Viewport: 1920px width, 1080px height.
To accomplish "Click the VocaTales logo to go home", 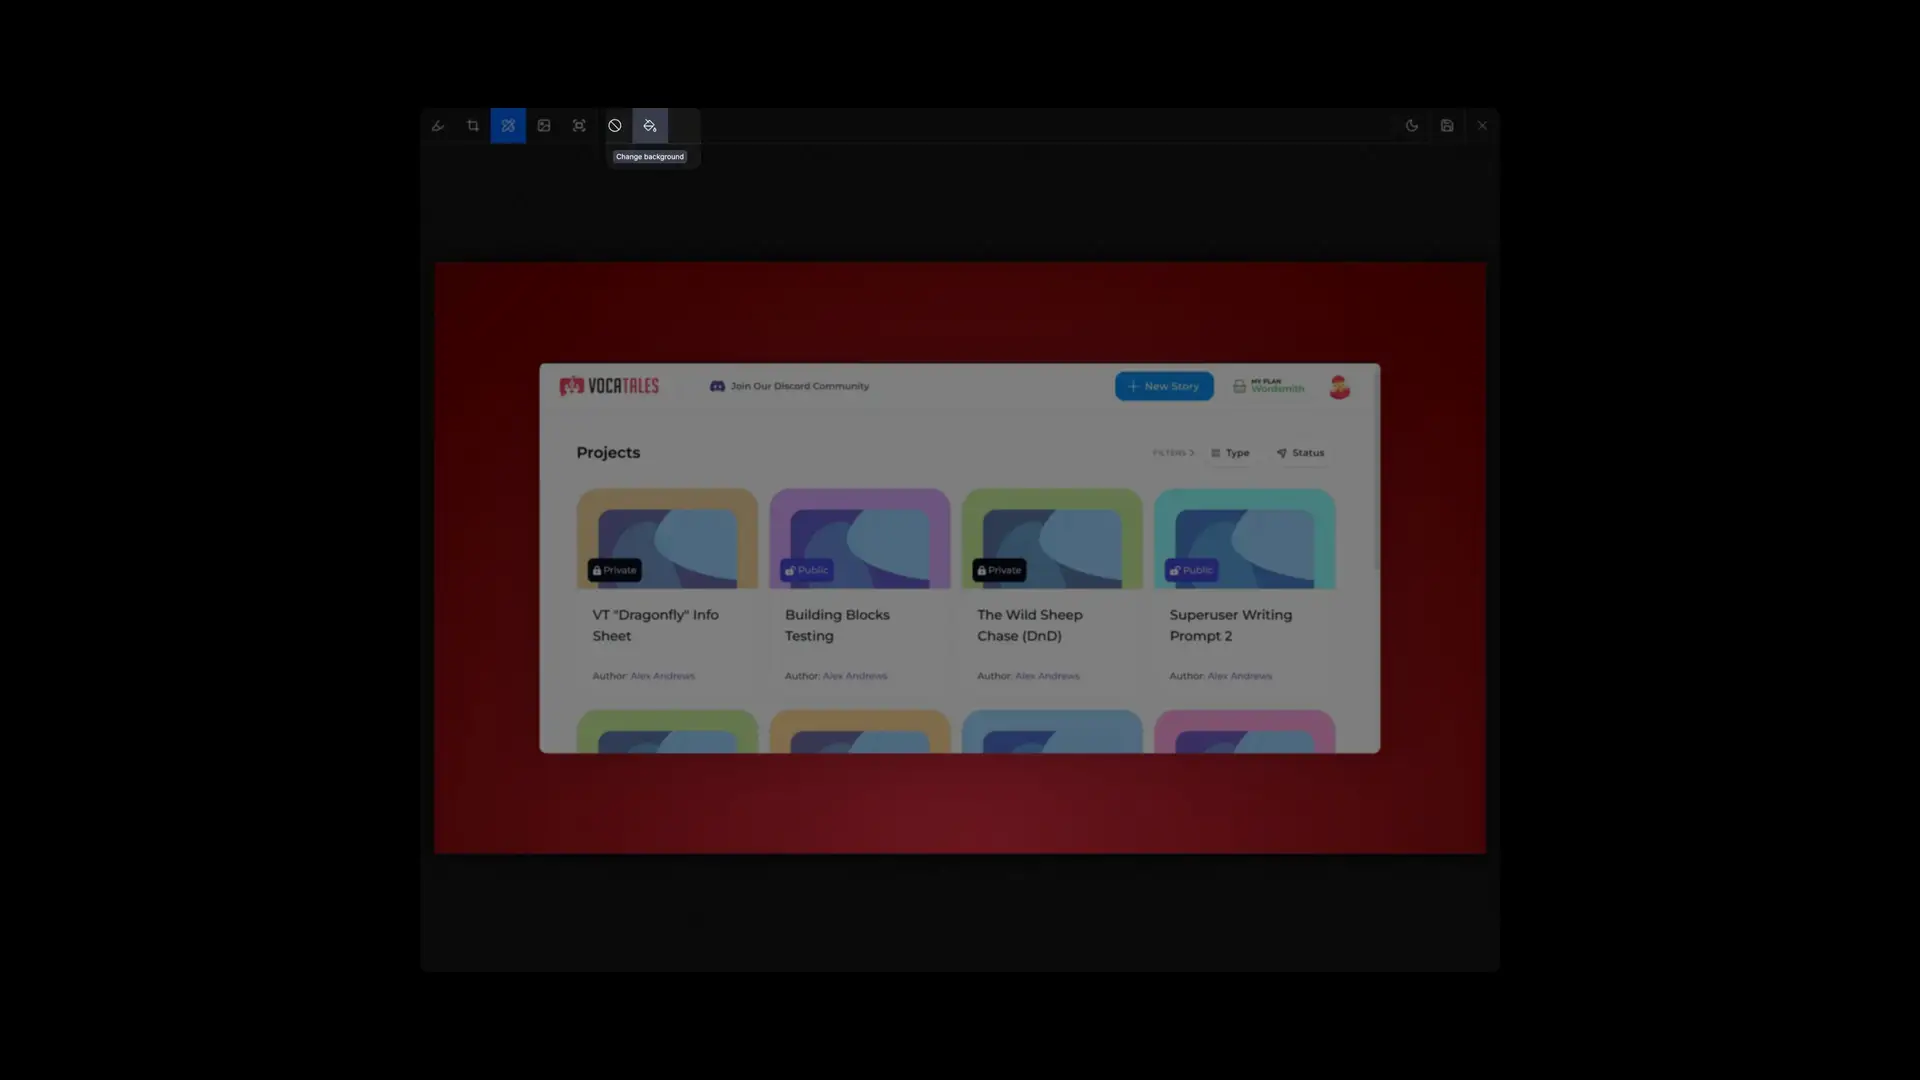I will [607, 385].
